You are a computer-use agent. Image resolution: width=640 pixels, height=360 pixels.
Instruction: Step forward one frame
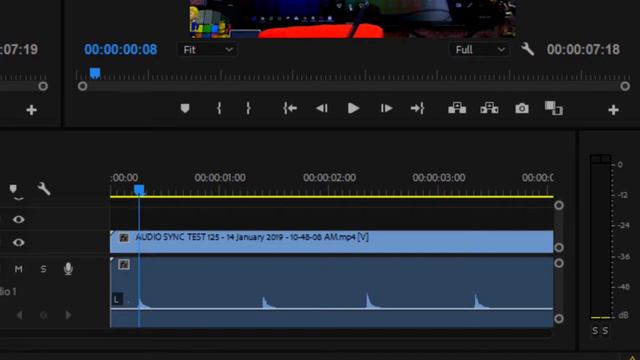click(x=386, y=108)
